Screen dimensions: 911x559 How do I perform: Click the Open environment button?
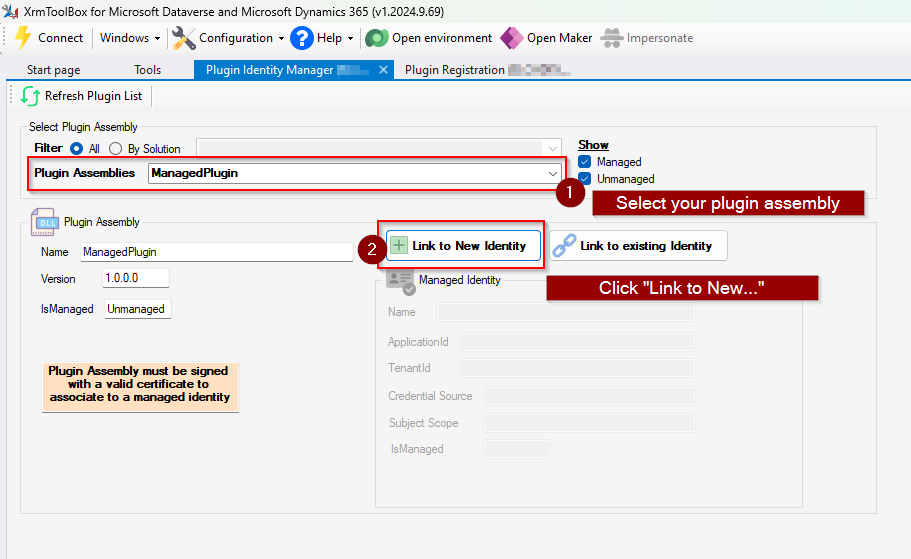click(429, 38)
